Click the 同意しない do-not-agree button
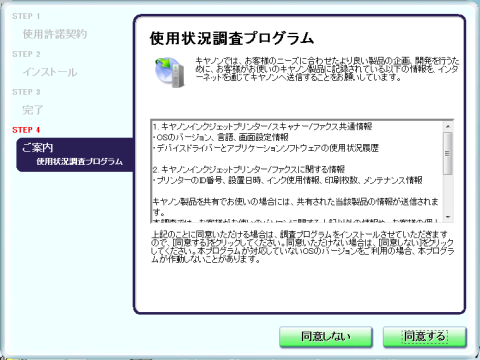Screen dimensions: 480x360 [x=326, y=337]
